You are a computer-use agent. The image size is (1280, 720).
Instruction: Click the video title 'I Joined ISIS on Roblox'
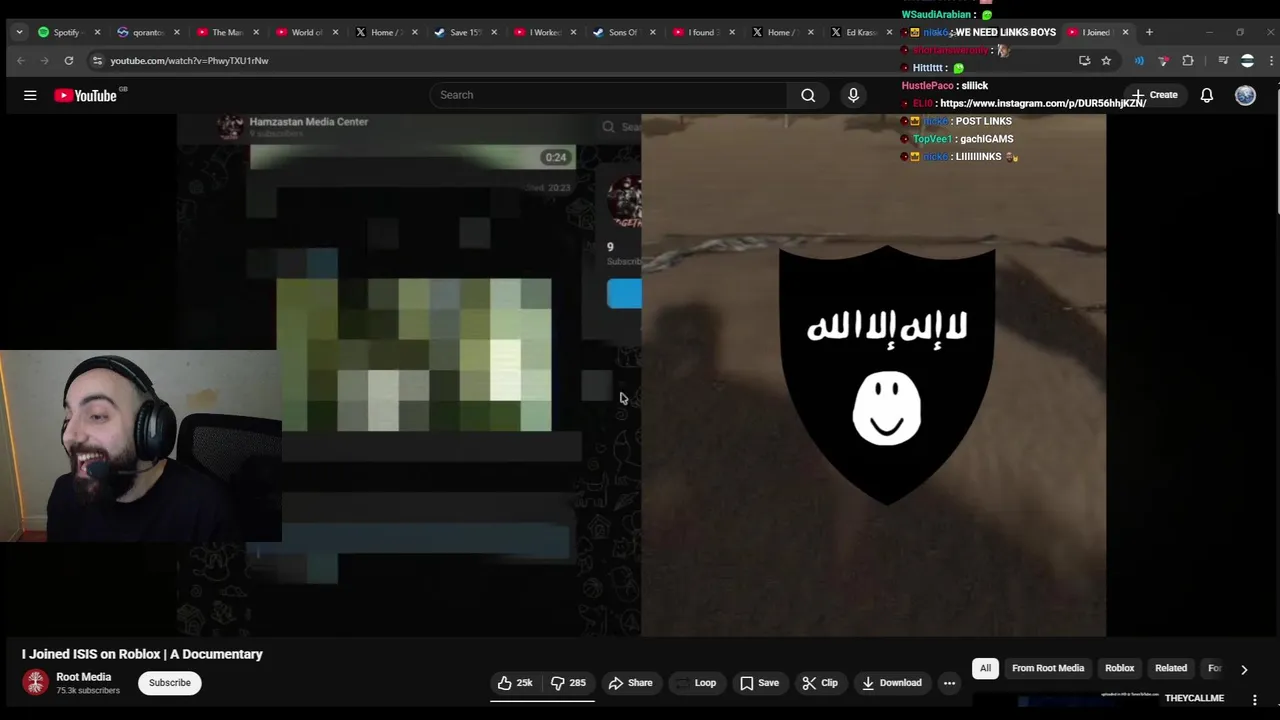(142, 654)
